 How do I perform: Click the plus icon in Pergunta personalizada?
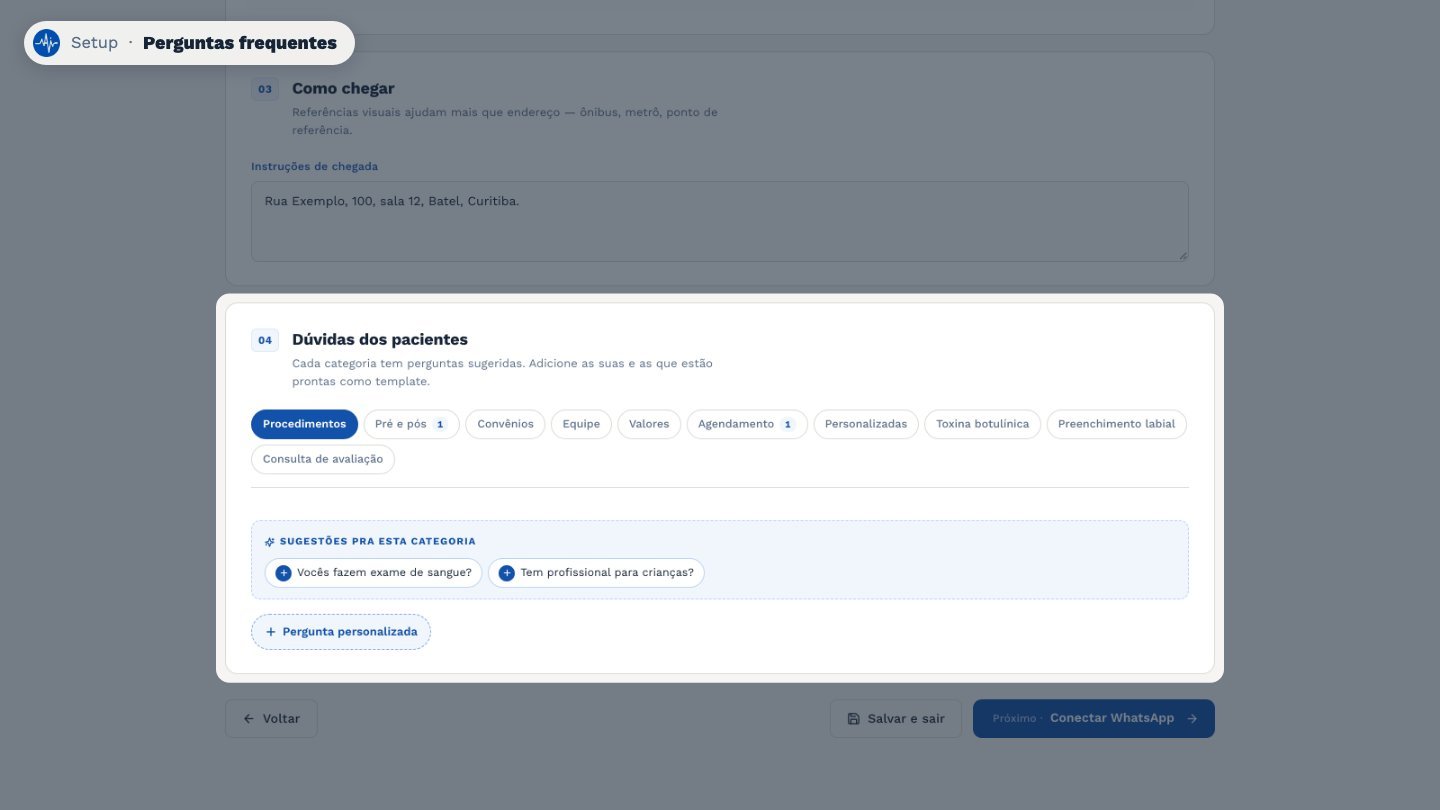tap(270, 632)
